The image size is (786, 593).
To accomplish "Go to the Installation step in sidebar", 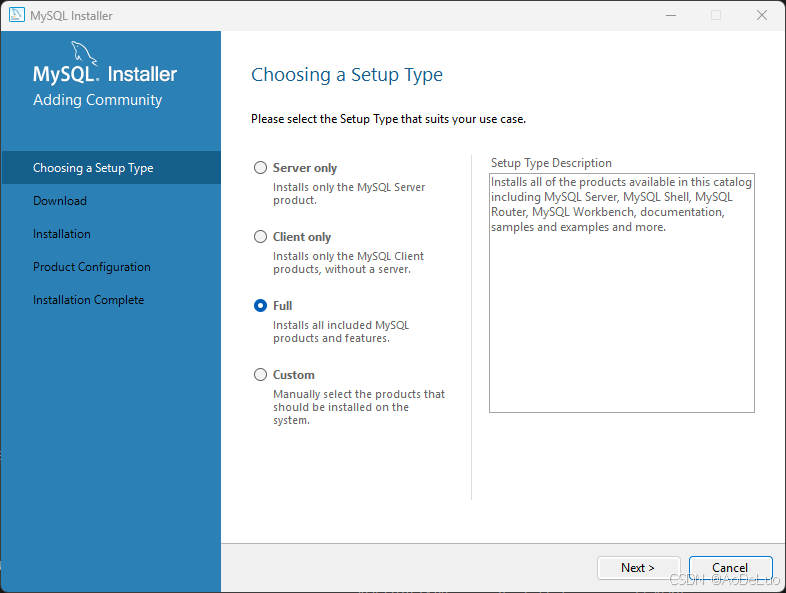I will pyautogui.click(x=62, y=234).
